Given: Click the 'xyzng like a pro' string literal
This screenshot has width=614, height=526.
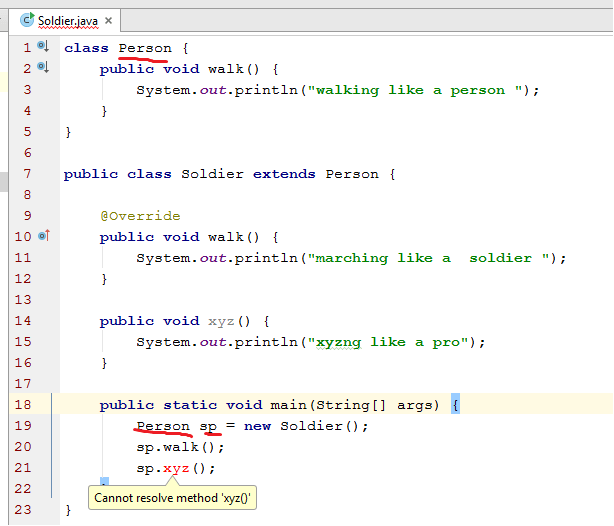Looking at the screenshot, I should tap(389, 342).
